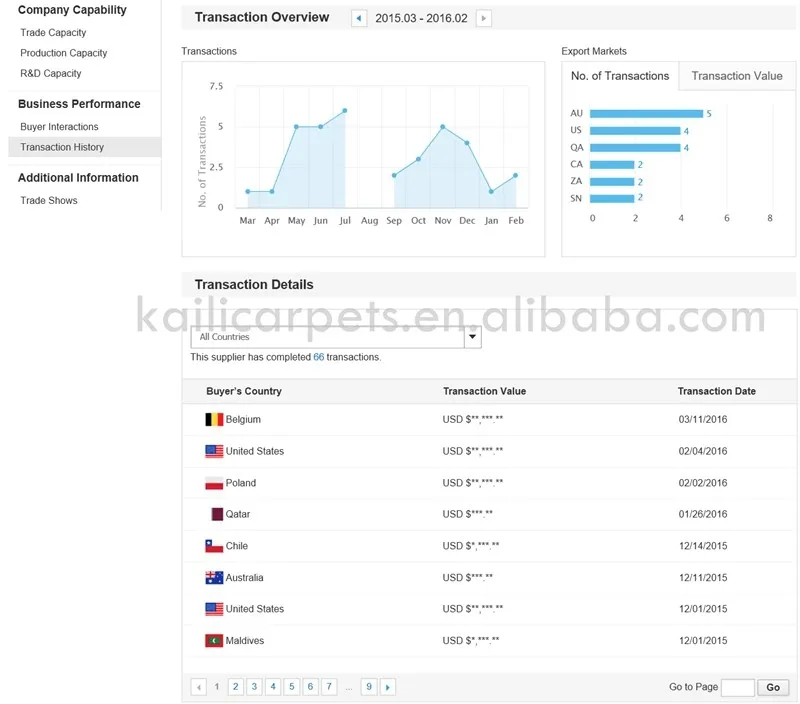
Task: Click the next date range arrow
Action: (484, 18)
